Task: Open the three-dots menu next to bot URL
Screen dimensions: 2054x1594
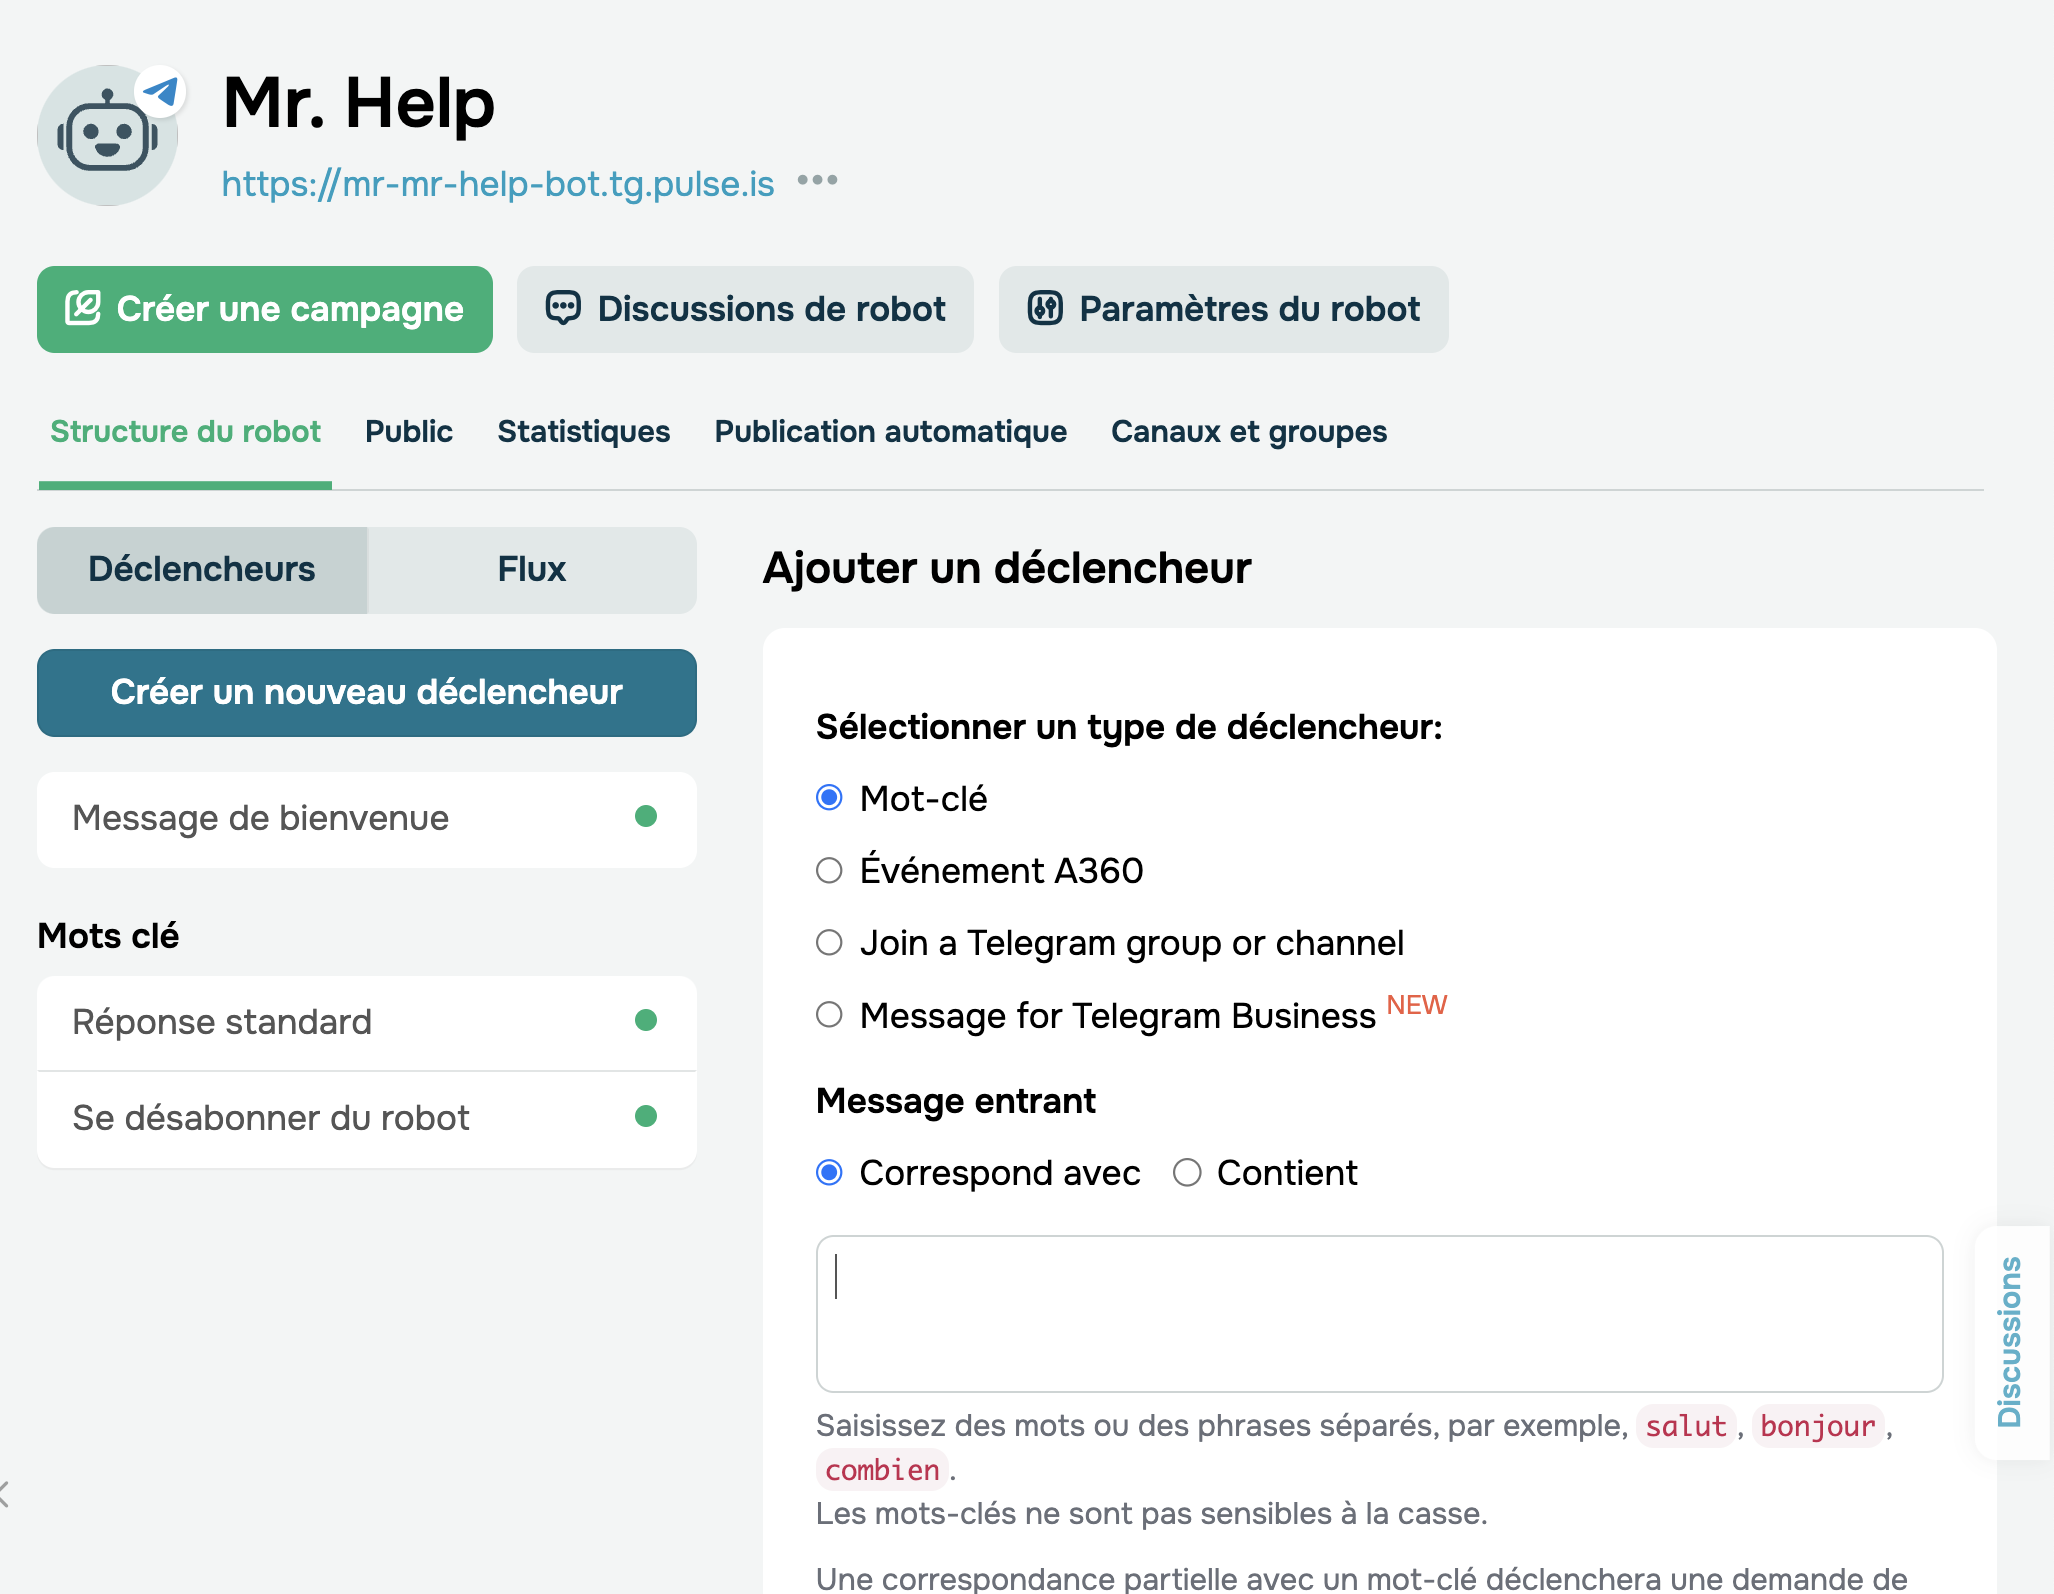Action: 817,181
